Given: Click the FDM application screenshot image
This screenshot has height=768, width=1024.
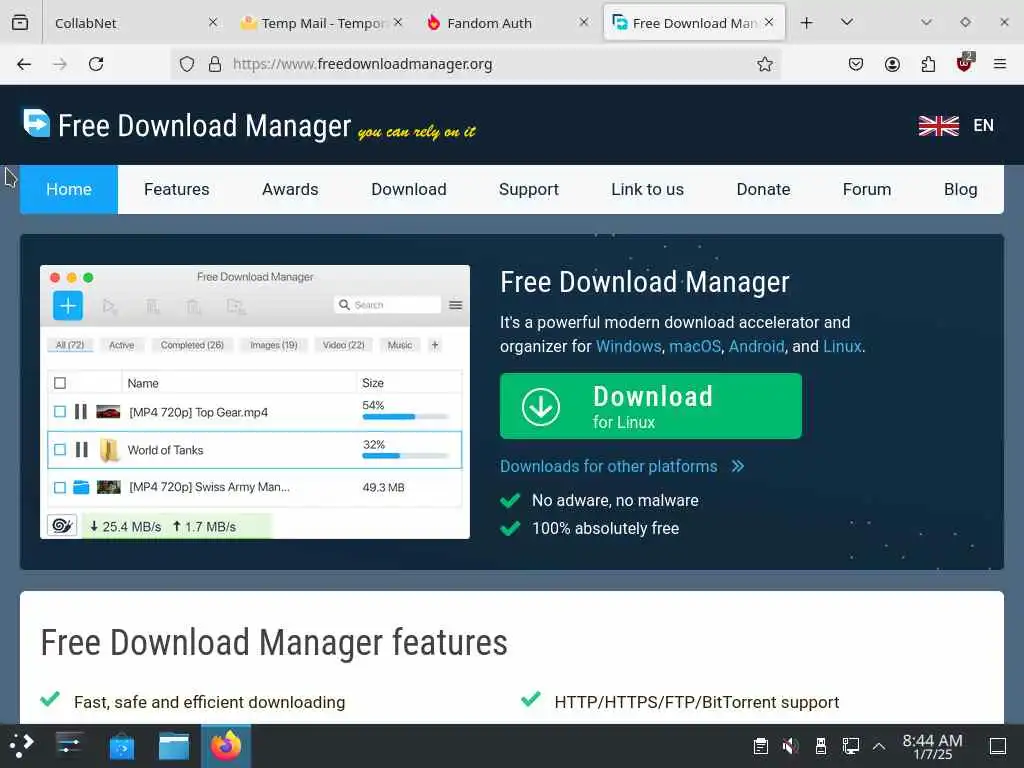Looking at the screenshot, I should (x=255, y=402).
